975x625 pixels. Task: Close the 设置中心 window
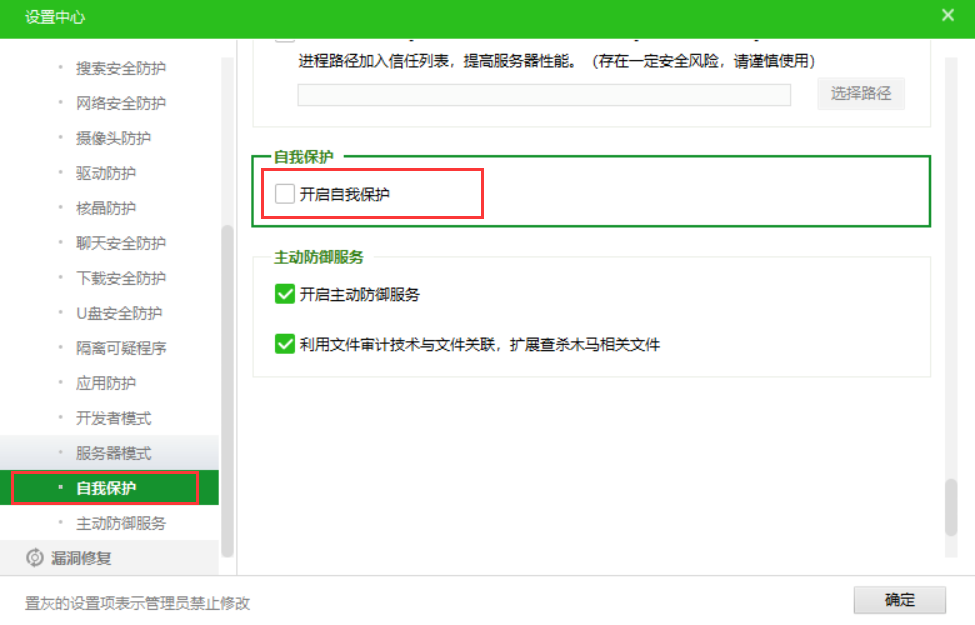point(947,15)
